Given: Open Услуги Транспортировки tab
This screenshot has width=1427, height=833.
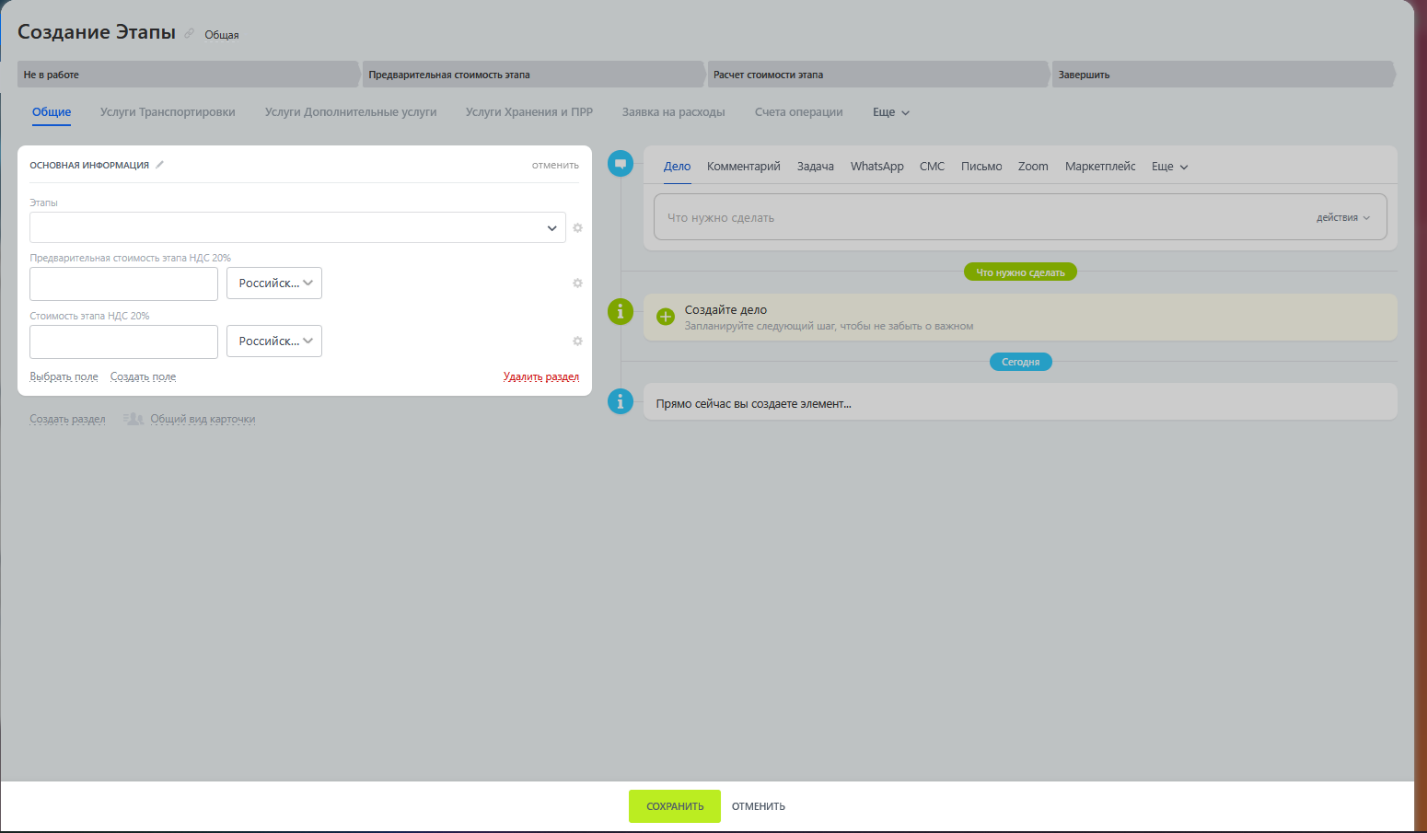Looking at the screenshot, I should pyautogui.click(x=168, y=112).
